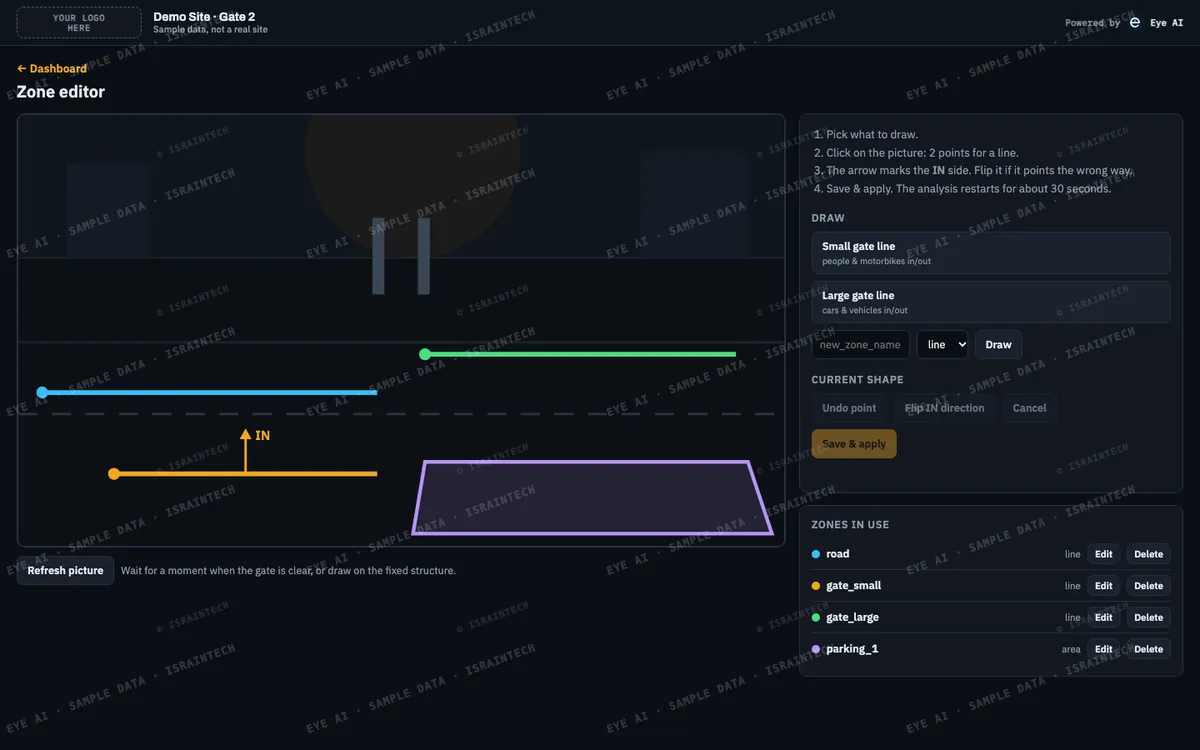This screenshot has width=1200, height=750.
Task: Click the orange gate_small color dot
Action: pyautogui.click(x=816, y=586)
